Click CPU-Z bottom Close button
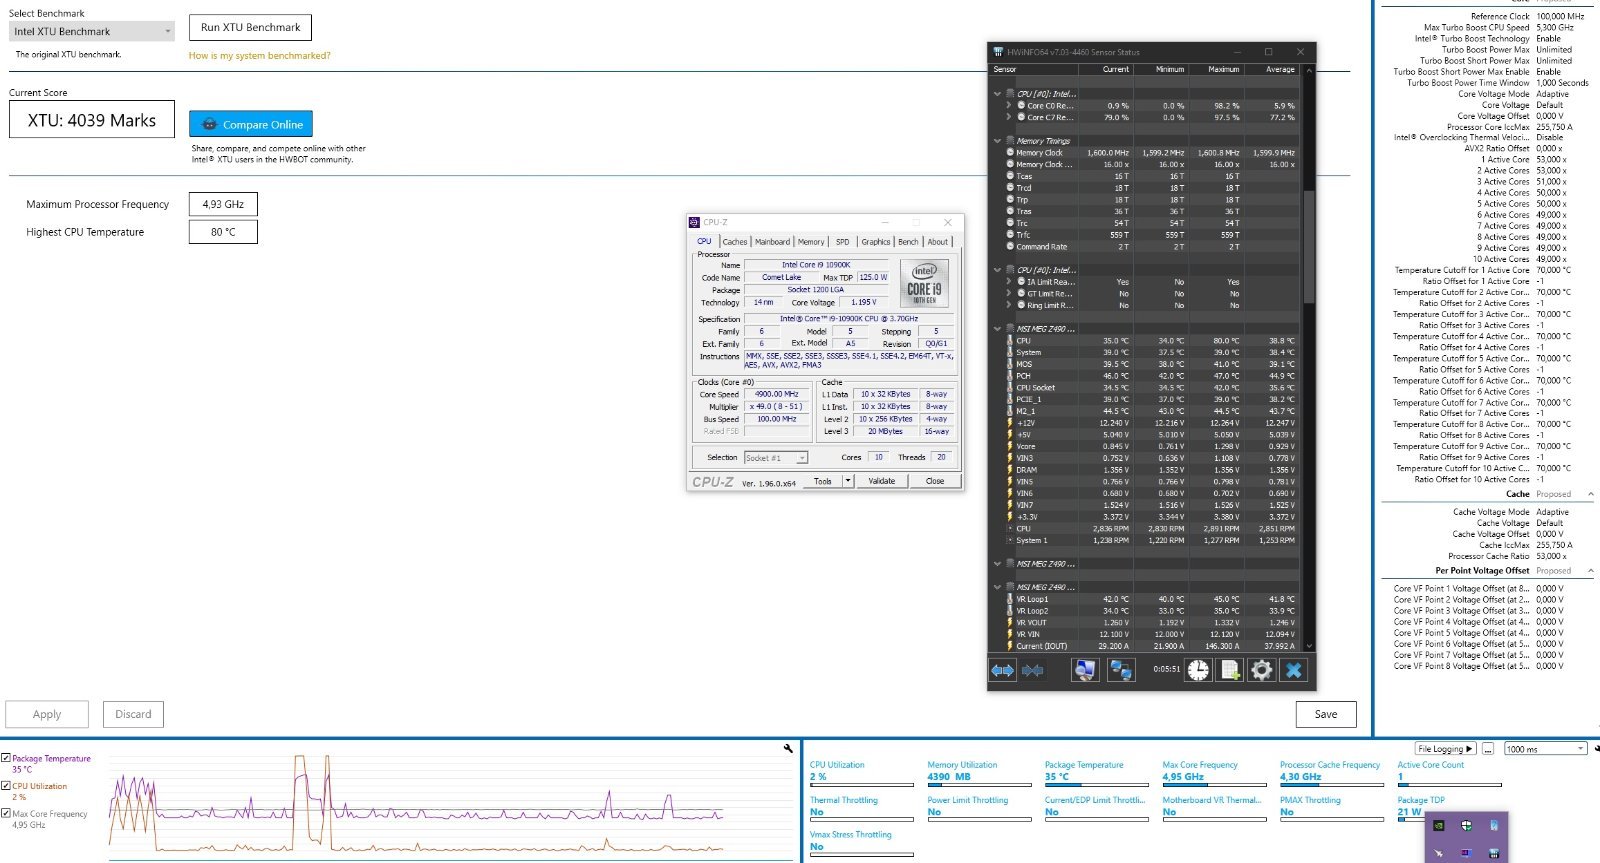The height and width of the screenshot is (863, 1600). click(x=935, y=481)
